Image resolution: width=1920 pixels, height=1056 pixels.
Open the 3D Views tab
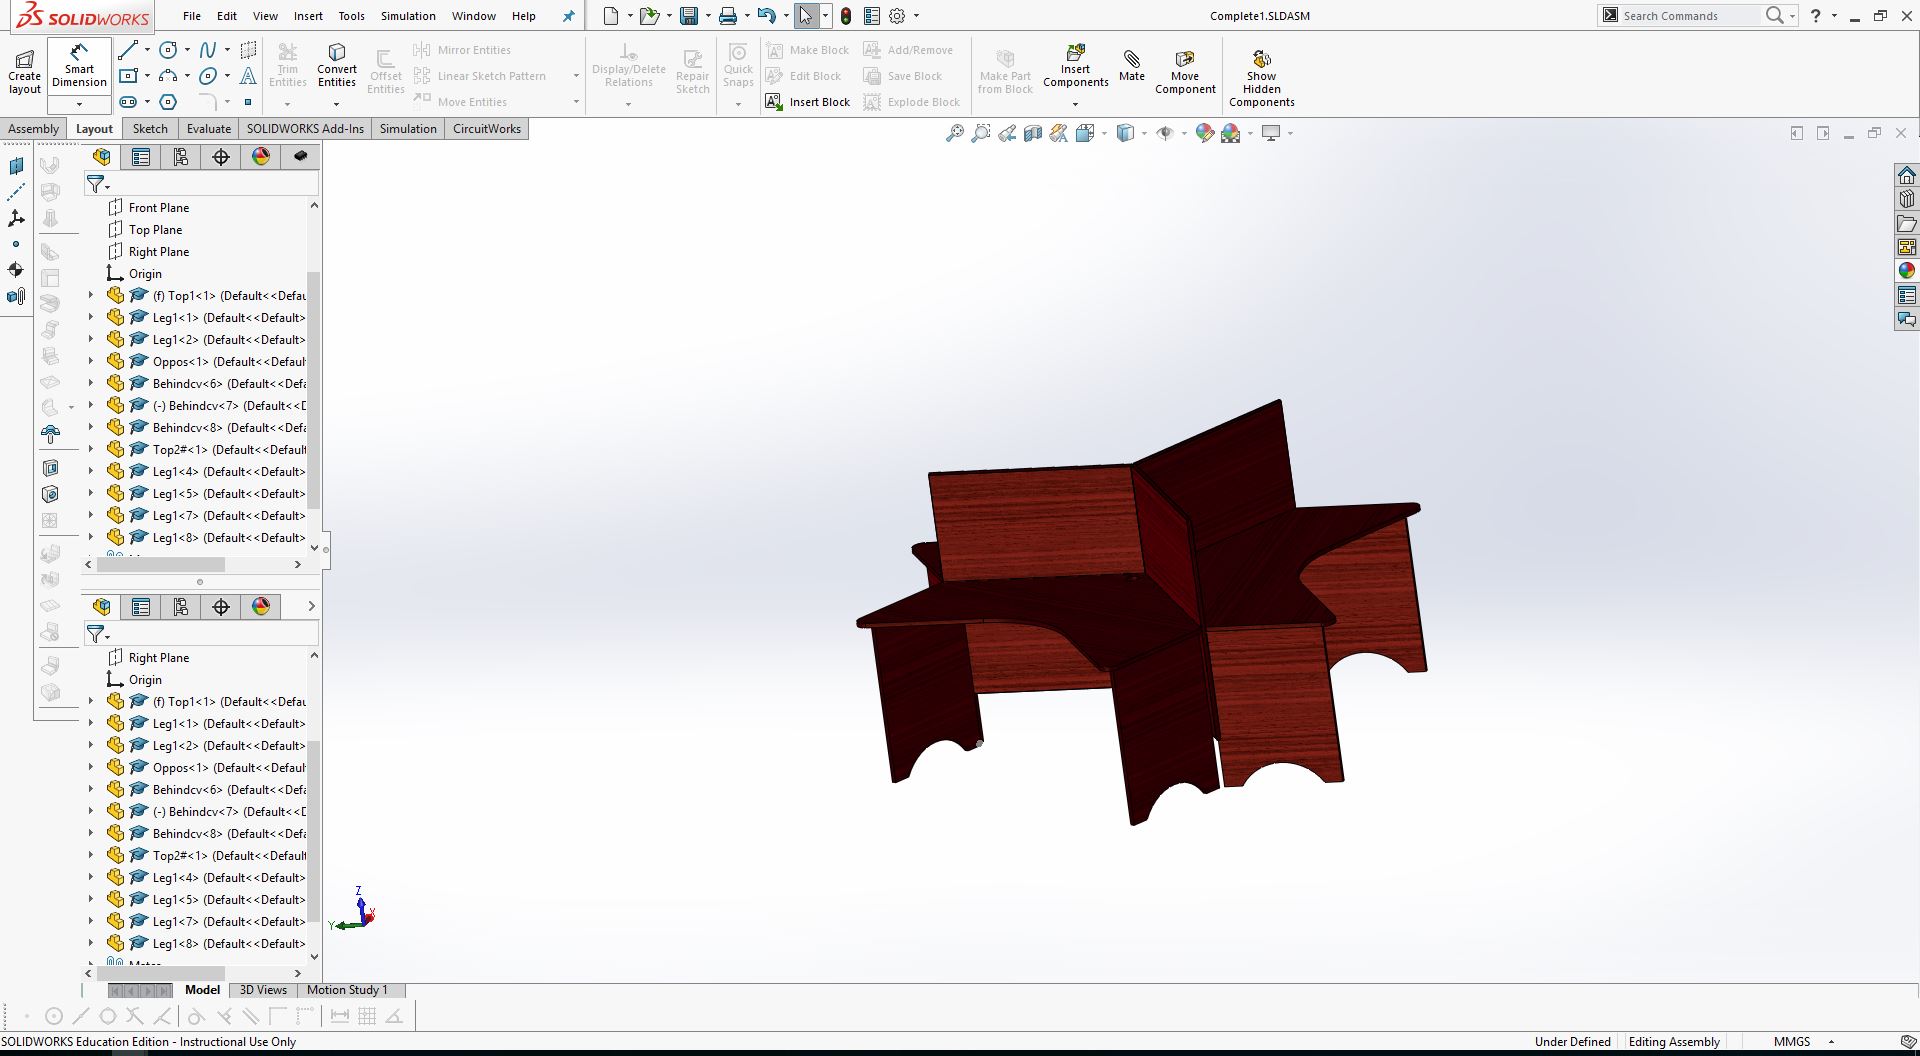click(263, 990)
